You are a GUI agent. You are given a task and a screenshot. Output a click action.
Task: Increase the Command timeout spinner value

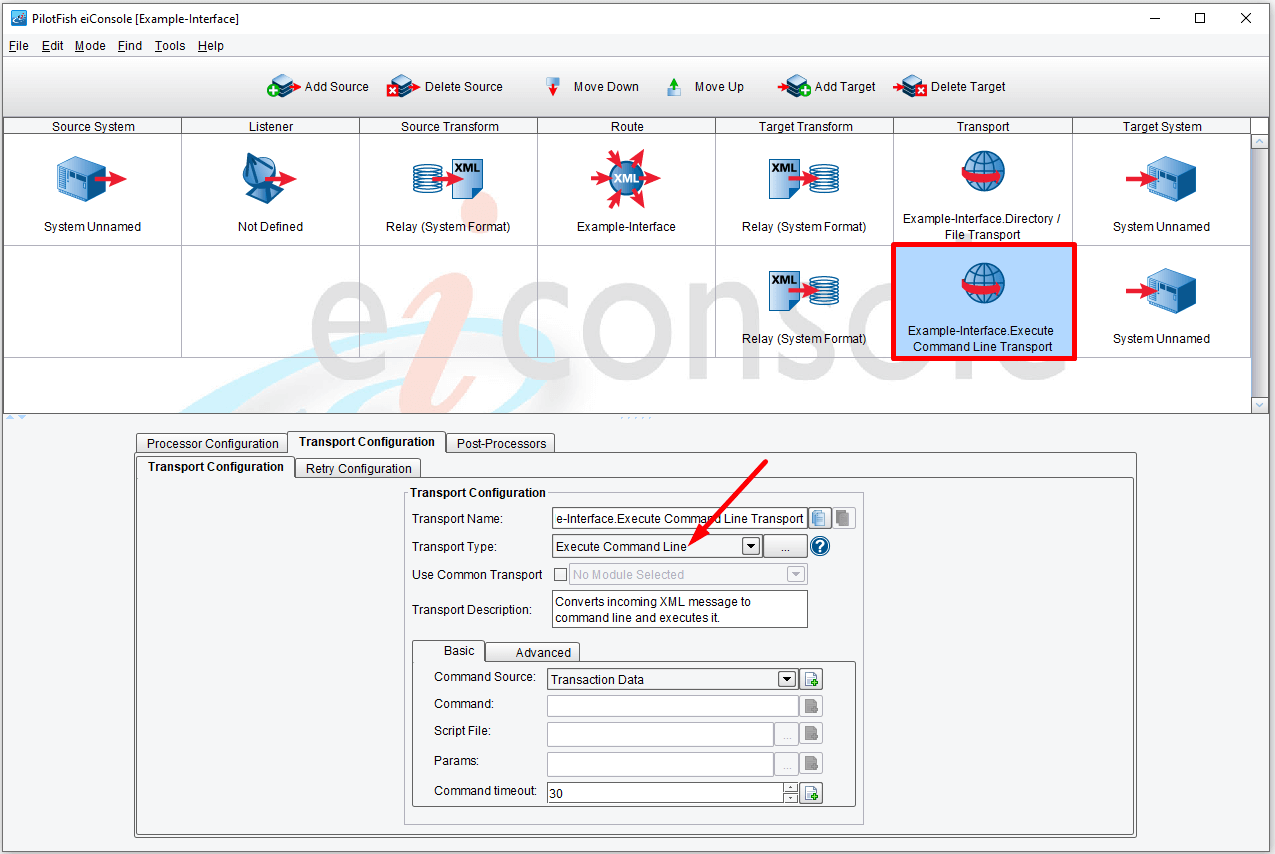pyautogui.click(x=790, y=788)
